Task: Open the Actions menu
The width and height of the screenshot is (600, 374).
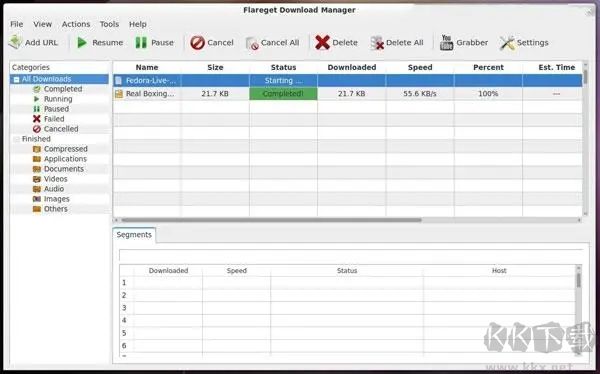Action: (x=76, y=24)
